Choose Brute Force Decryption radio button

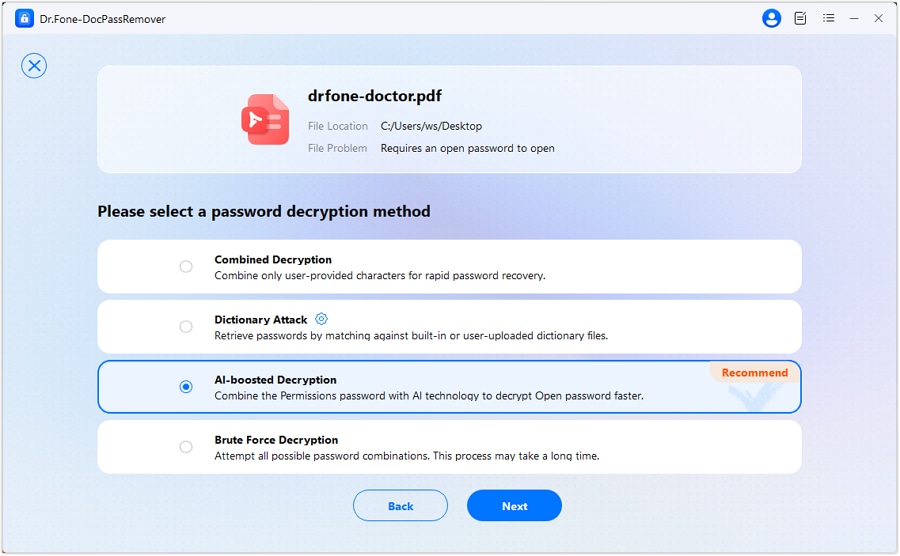click(186, 447)
